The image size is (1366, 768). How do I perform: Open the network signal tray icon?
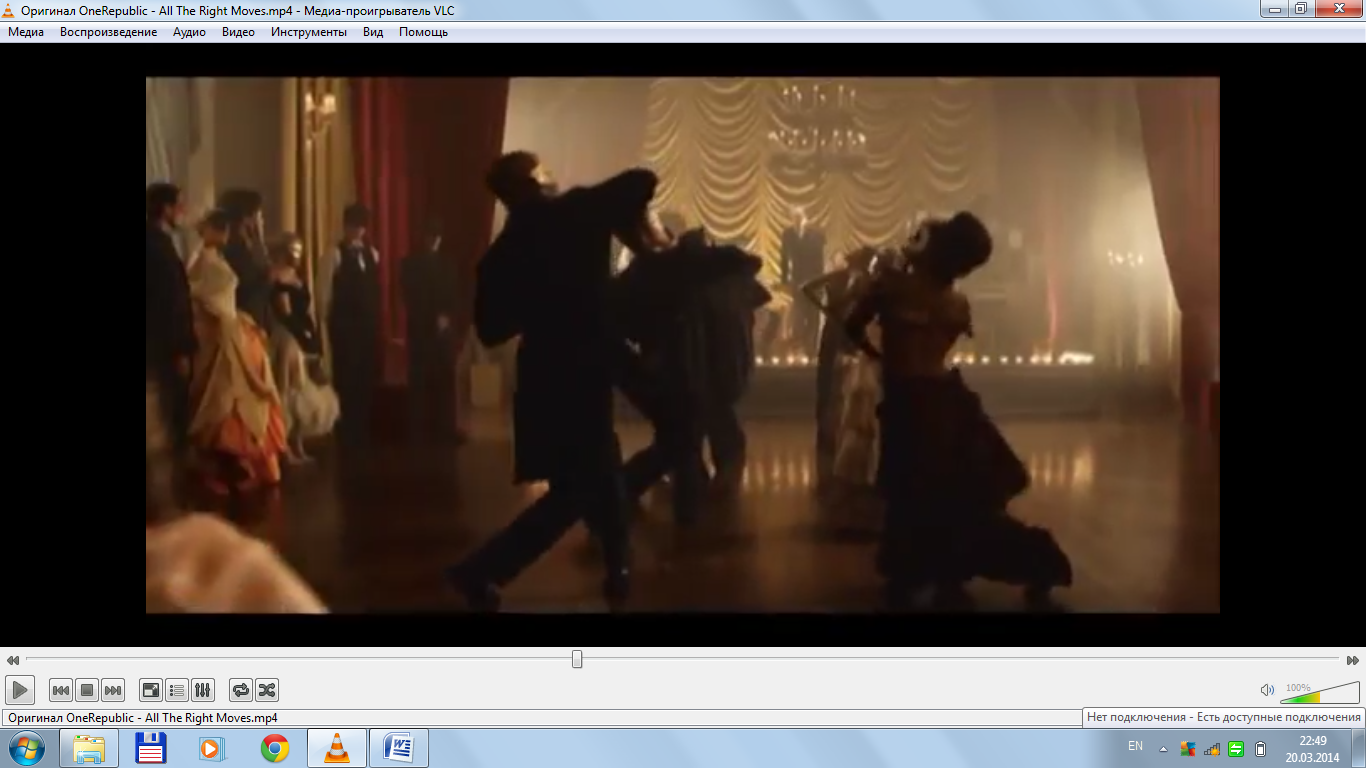pos(1212,749)
